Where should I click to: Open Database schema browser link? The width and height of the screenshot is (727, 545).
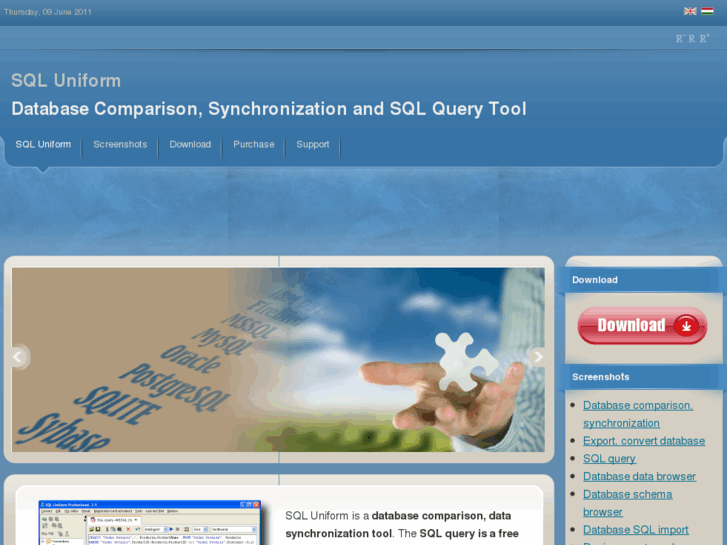tap(627, 503)
